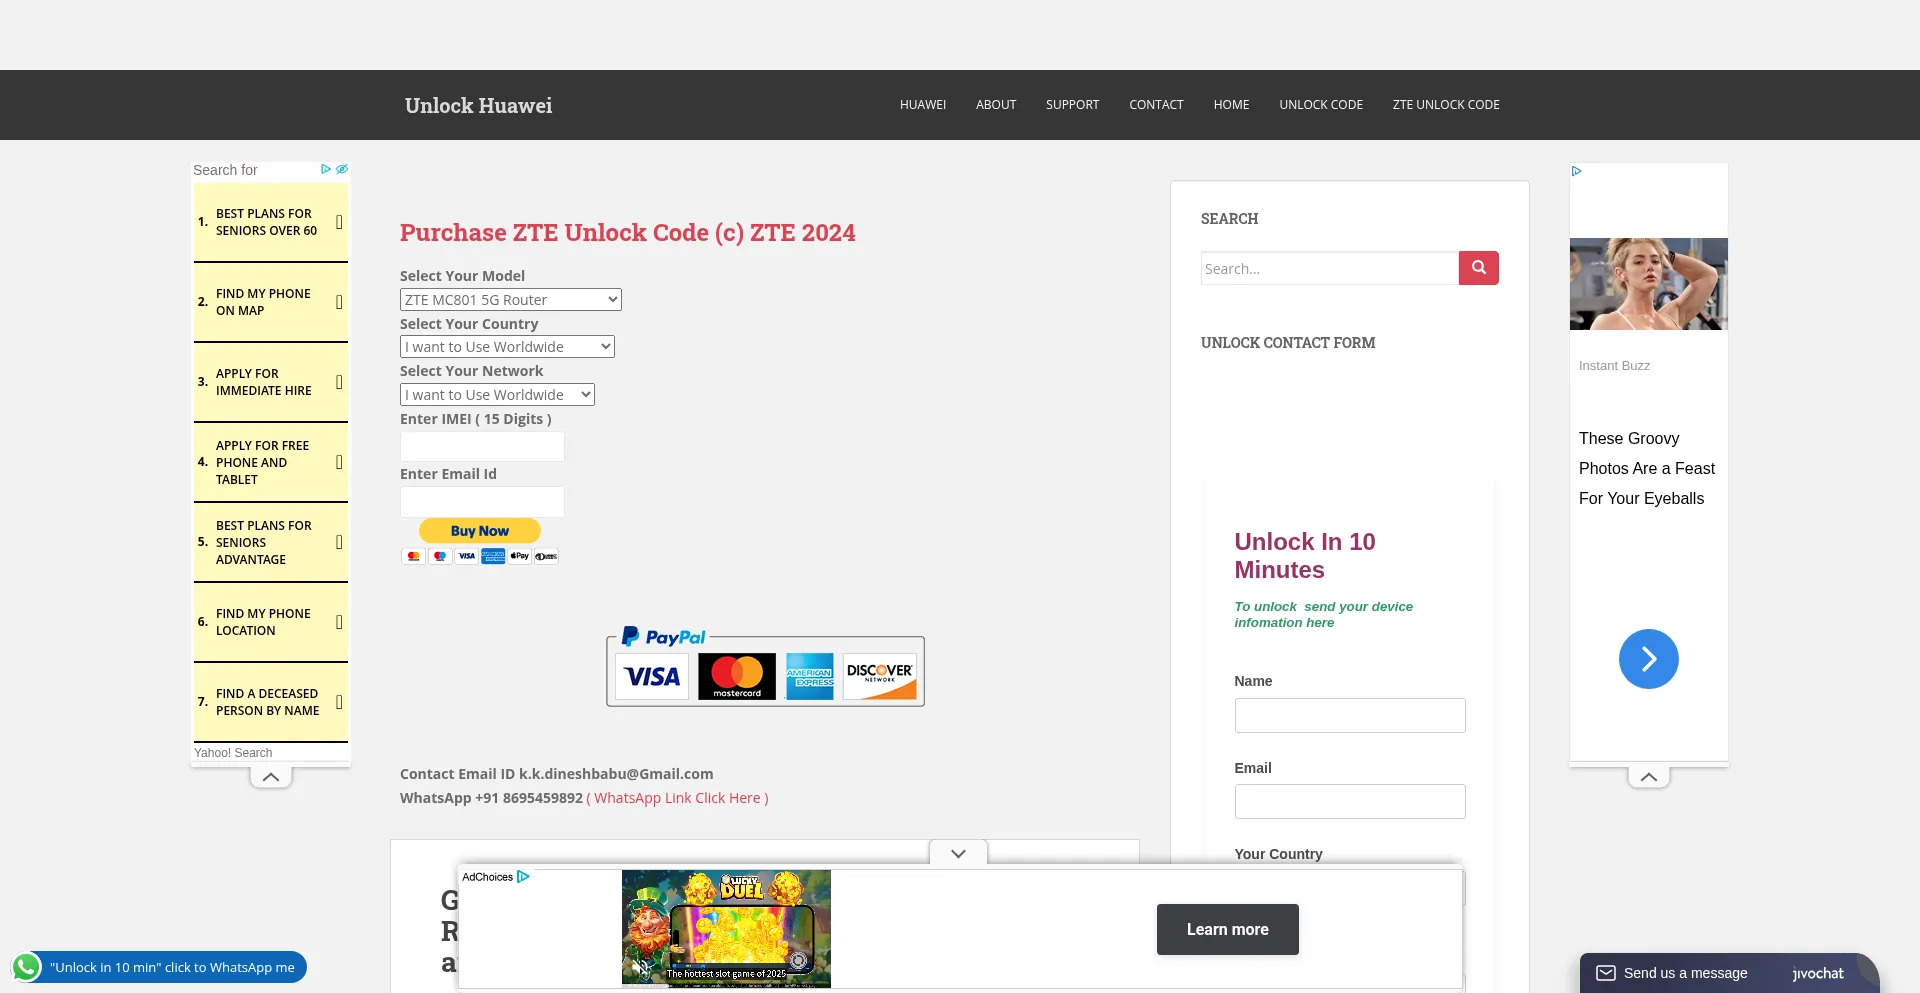Click the Instant Buzz ad source label
This screenshot has height=993, width=1920.
pos(1614,366)
